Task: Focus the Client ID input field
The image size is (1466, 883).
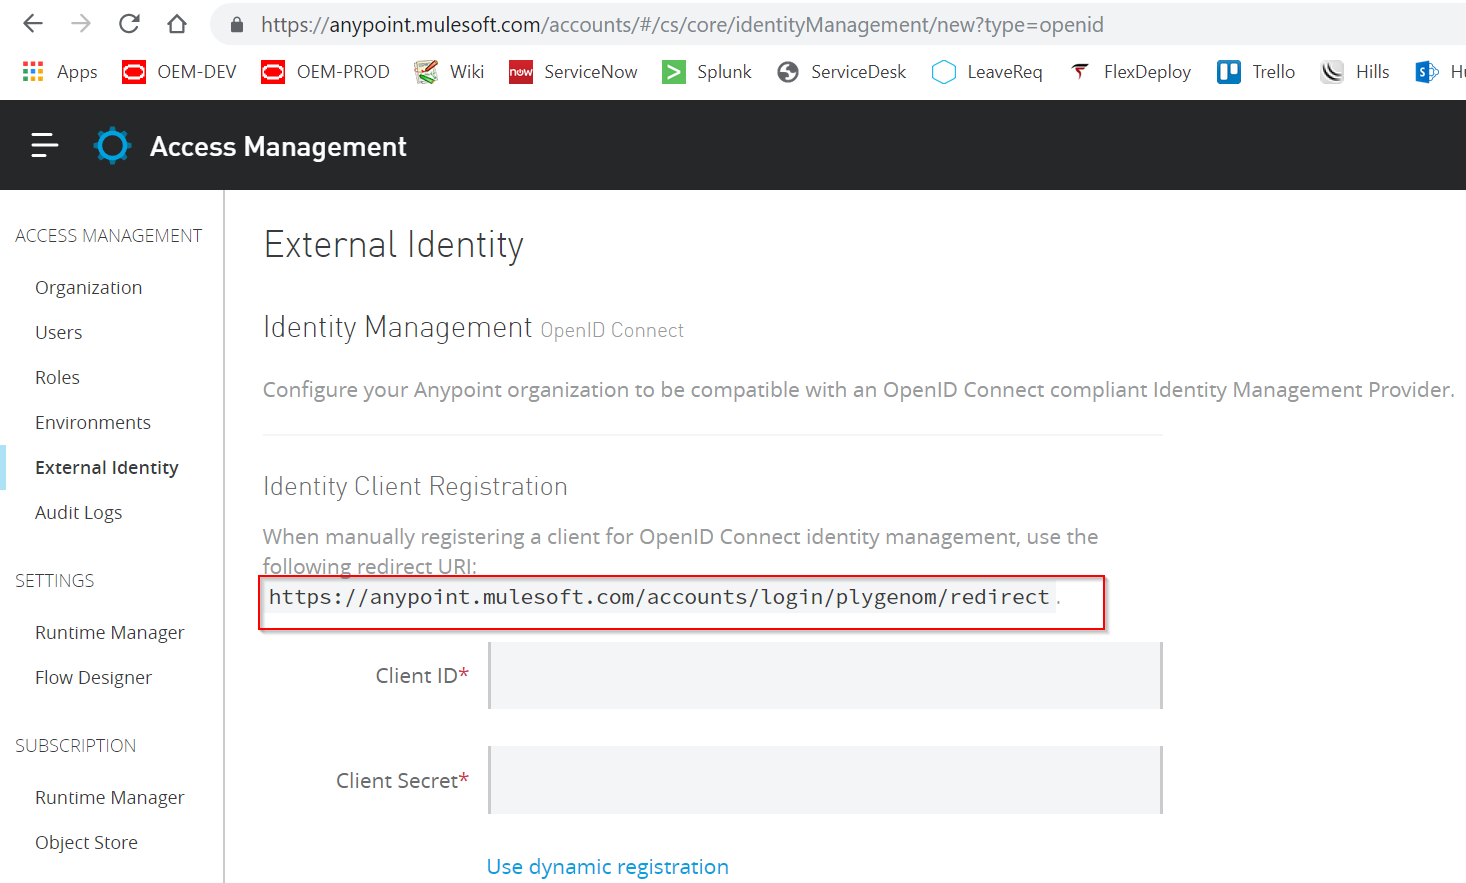Action: [x=825, y=676]
